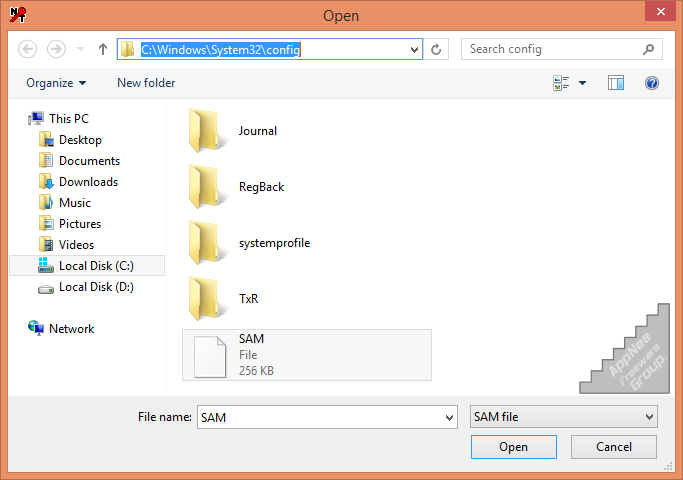Screen dimensions: 683x480
Task: Open the Organize menu
Action: pyautogui.click(x=56, y=83)
